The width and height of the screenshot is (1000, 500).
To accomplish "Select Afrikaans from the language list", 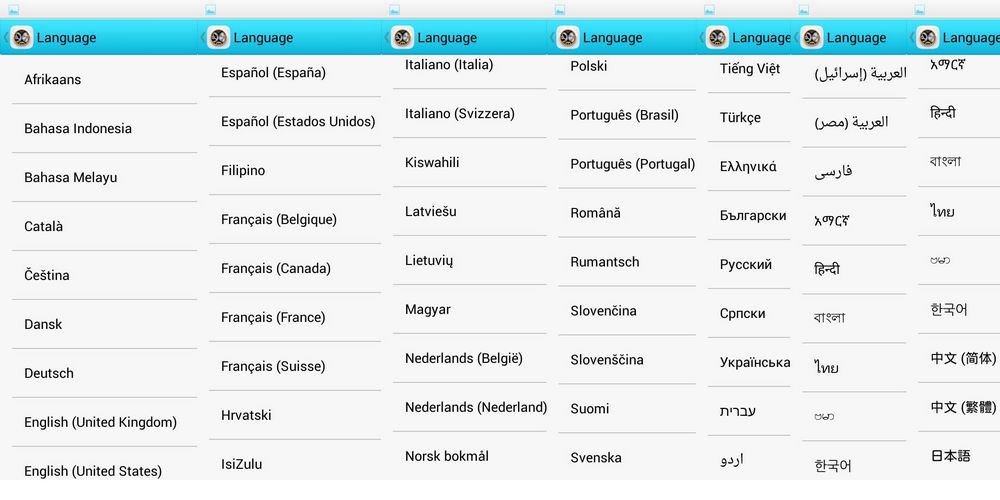I will [x=104, y=80].
